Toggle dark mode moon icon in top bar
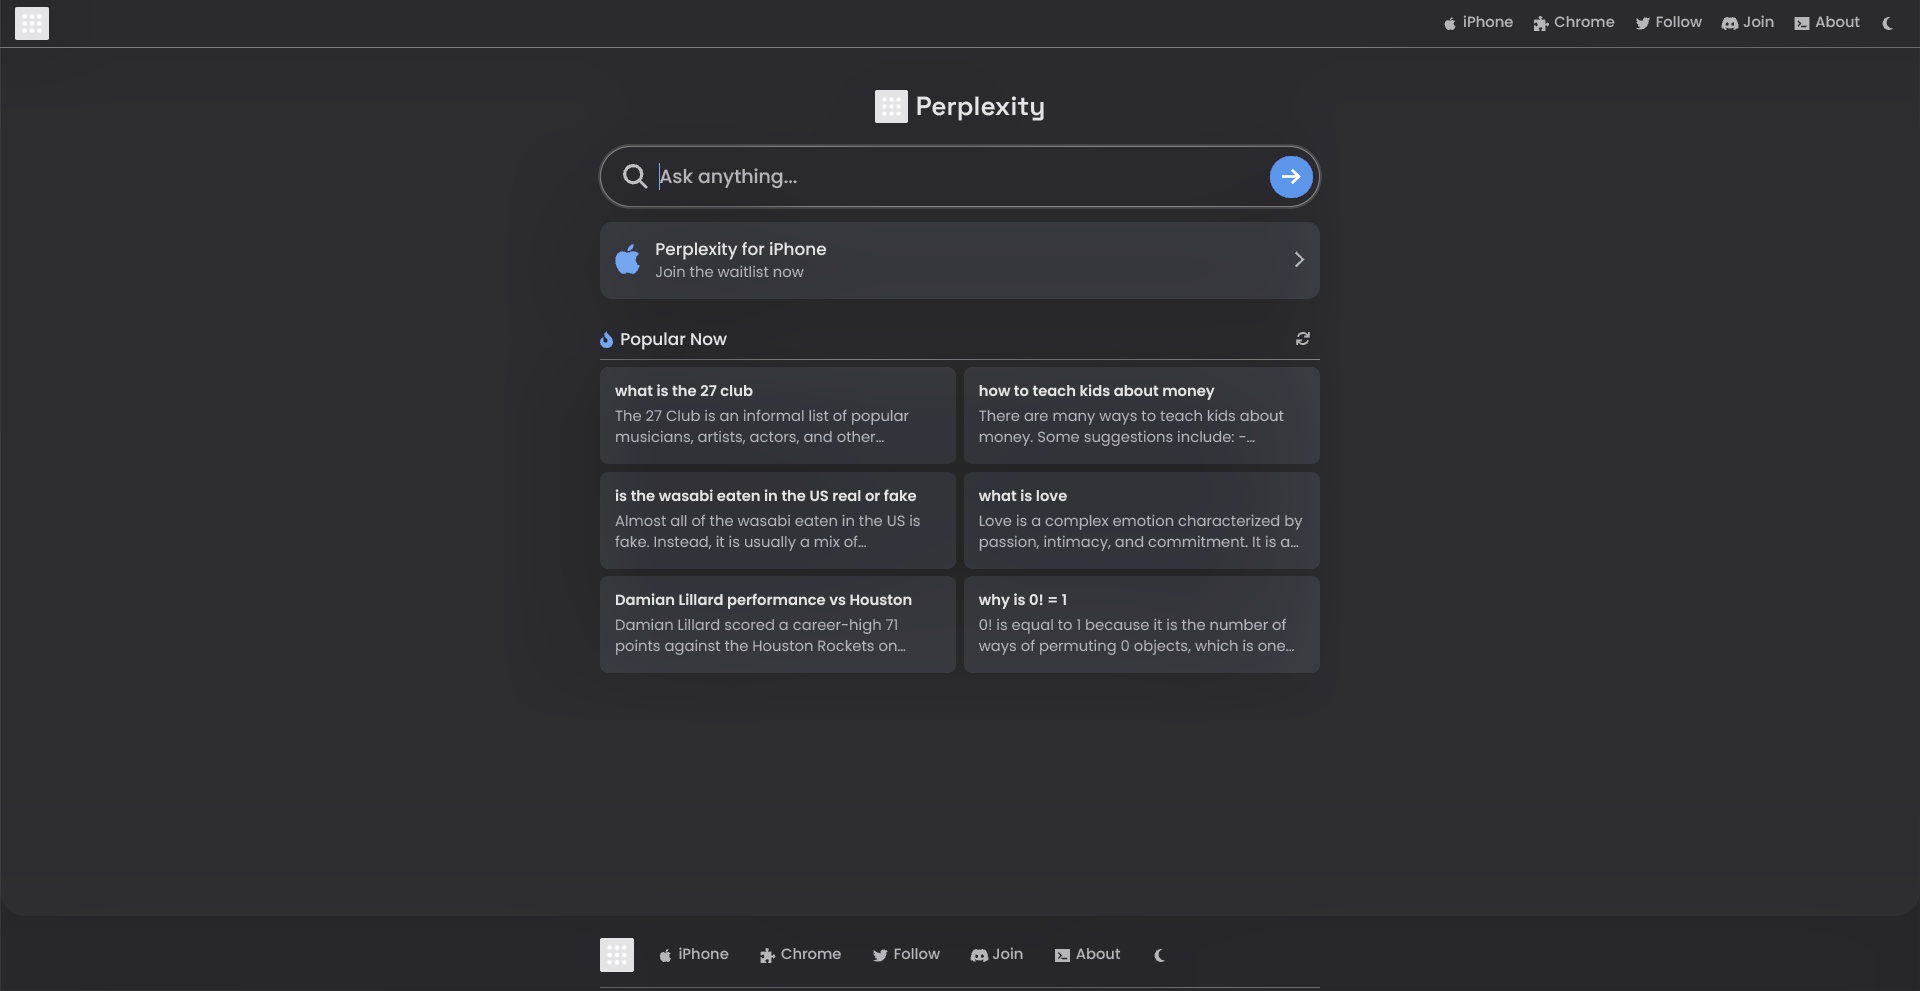 (x=1887, y=24)
